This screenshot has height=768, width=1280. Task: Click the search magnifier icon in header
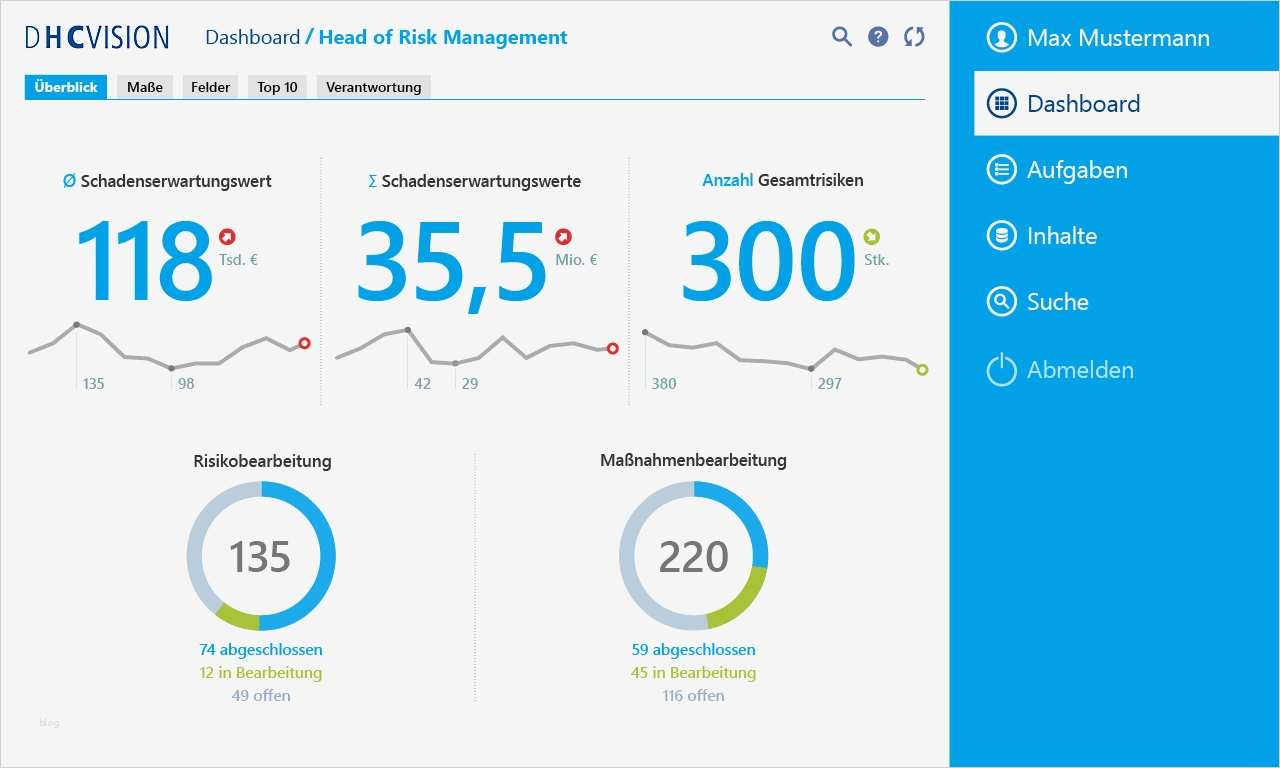tap(842, 37)
